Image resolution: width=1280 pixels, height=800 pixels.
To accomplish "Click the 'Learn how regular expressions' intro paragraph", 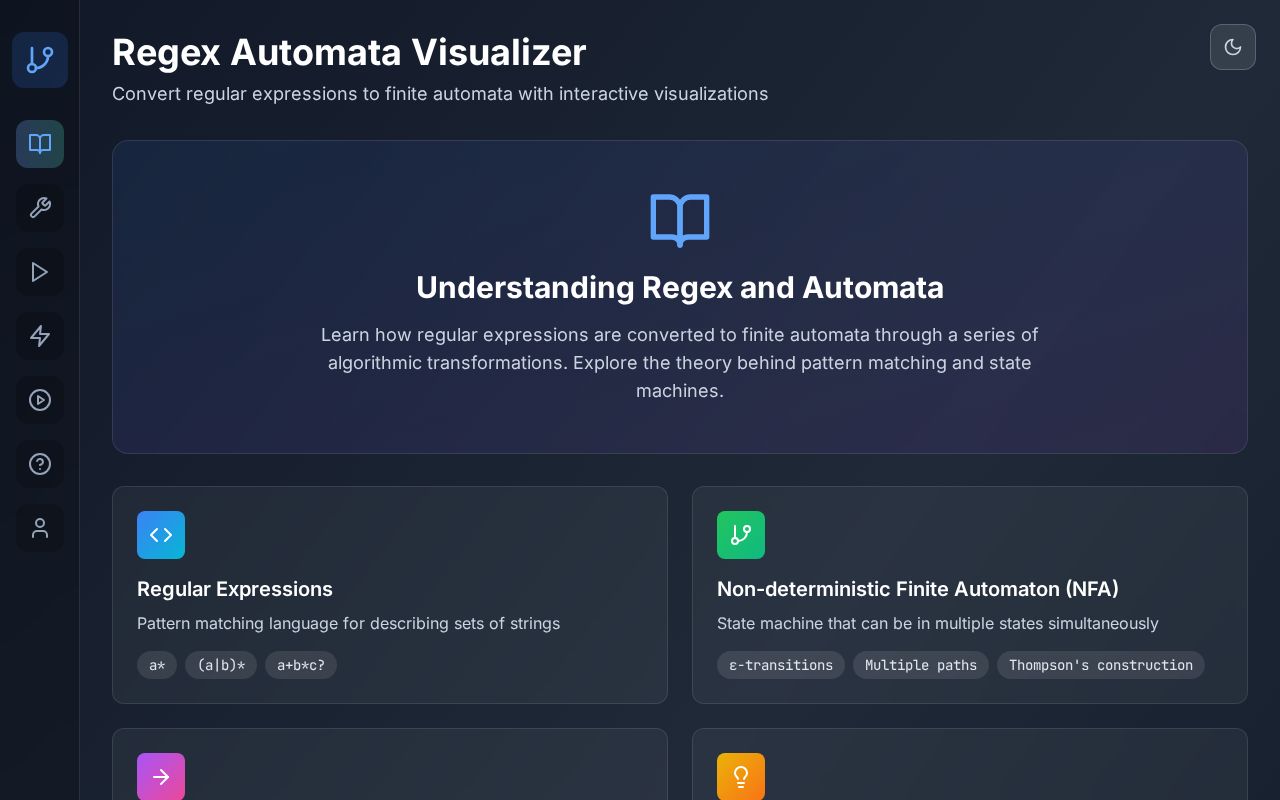I will [x=680, y=362].
